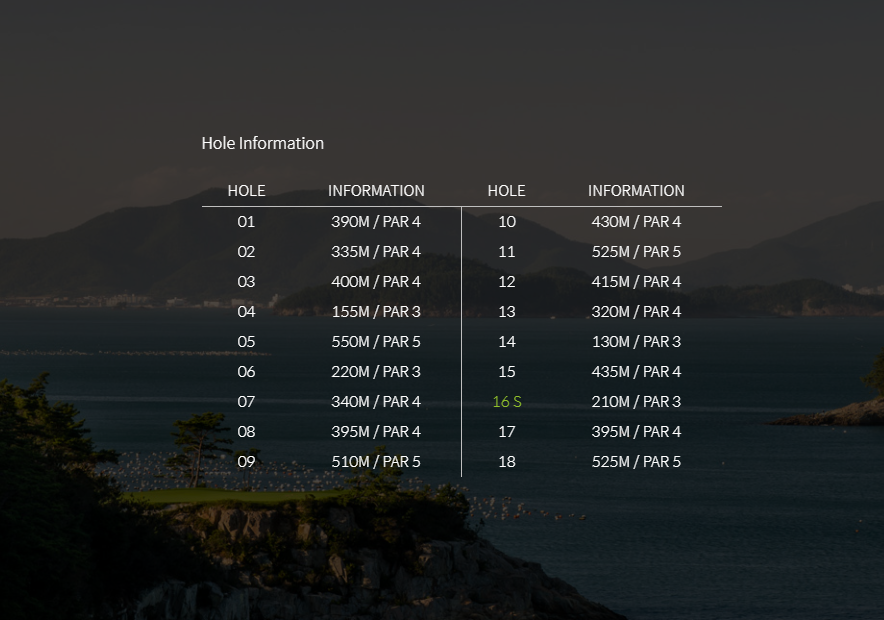Click the 435M / PAR 4 cell
This screenshot has height=620, width=884.
click(637, 371)
